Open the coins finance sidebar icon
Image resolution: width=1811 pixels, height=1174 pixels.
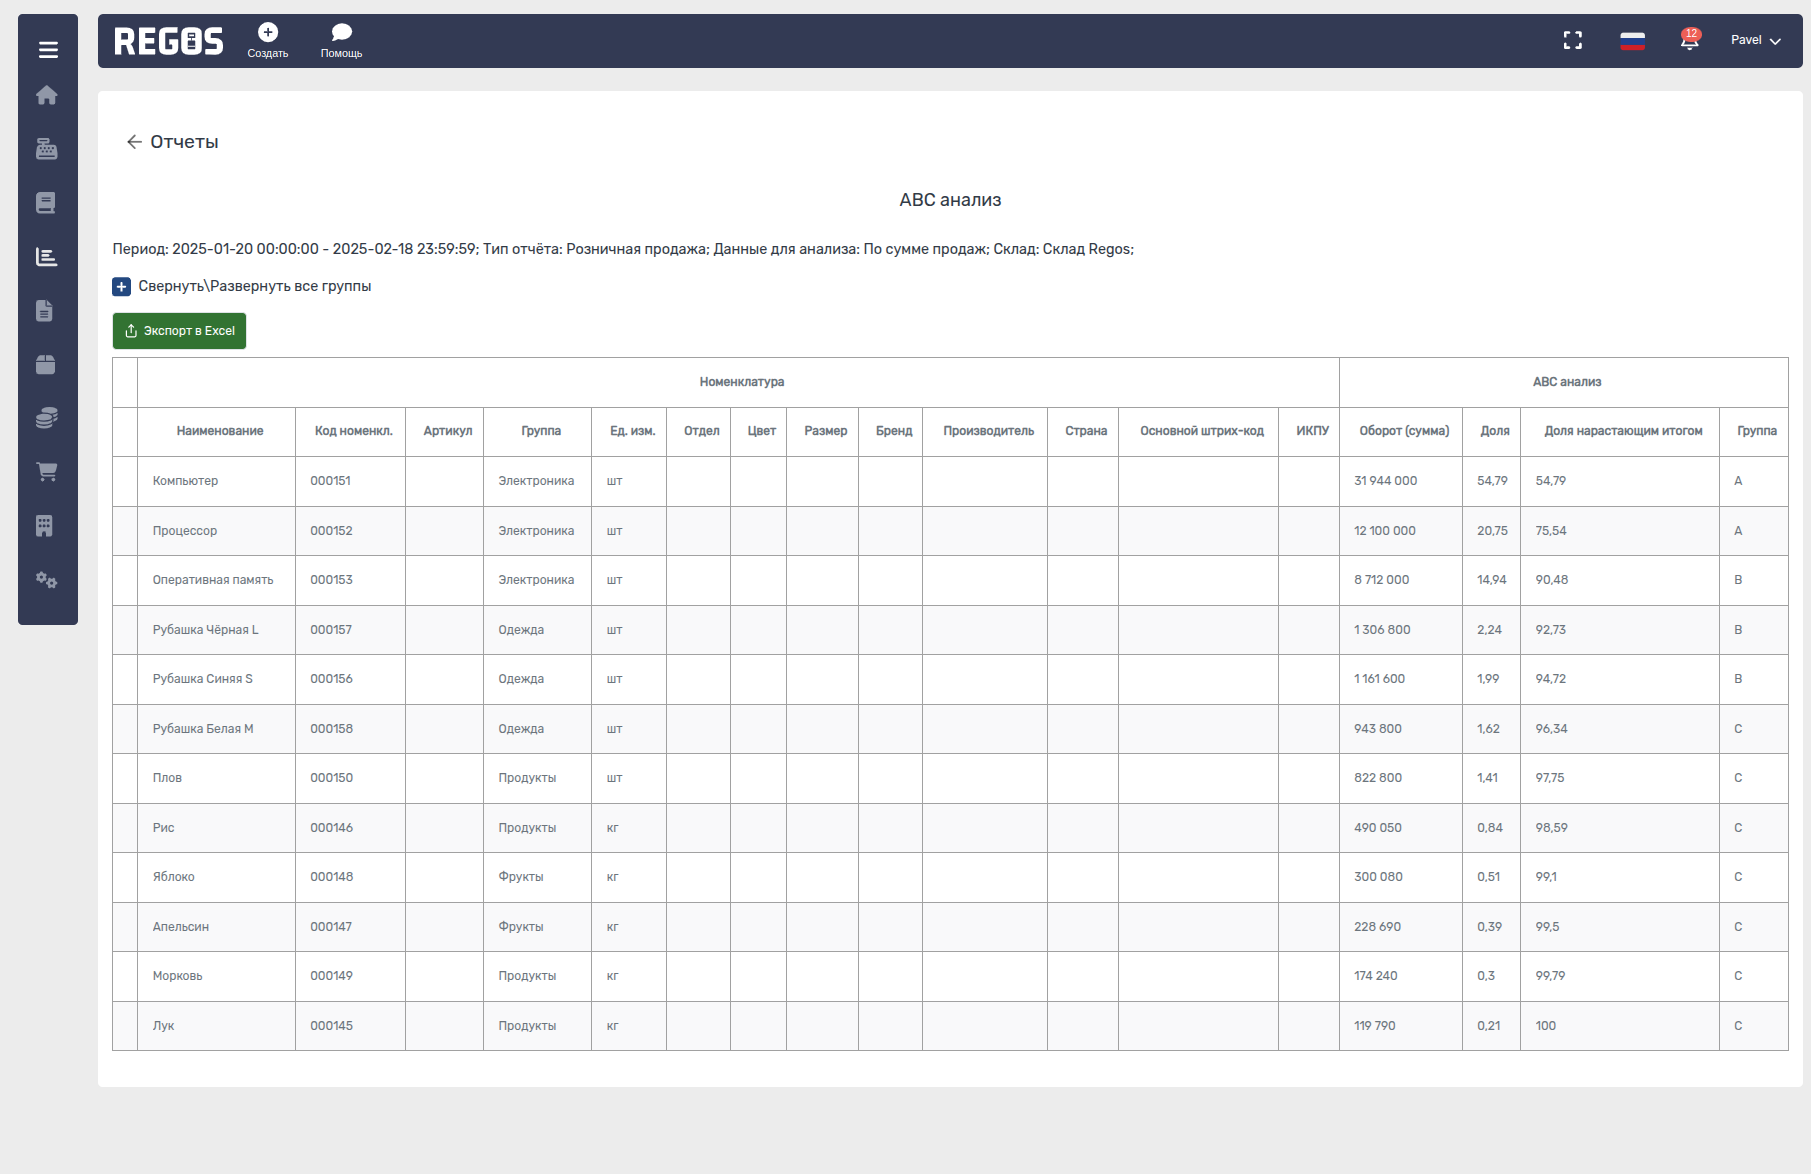click(x=46, y=418)
